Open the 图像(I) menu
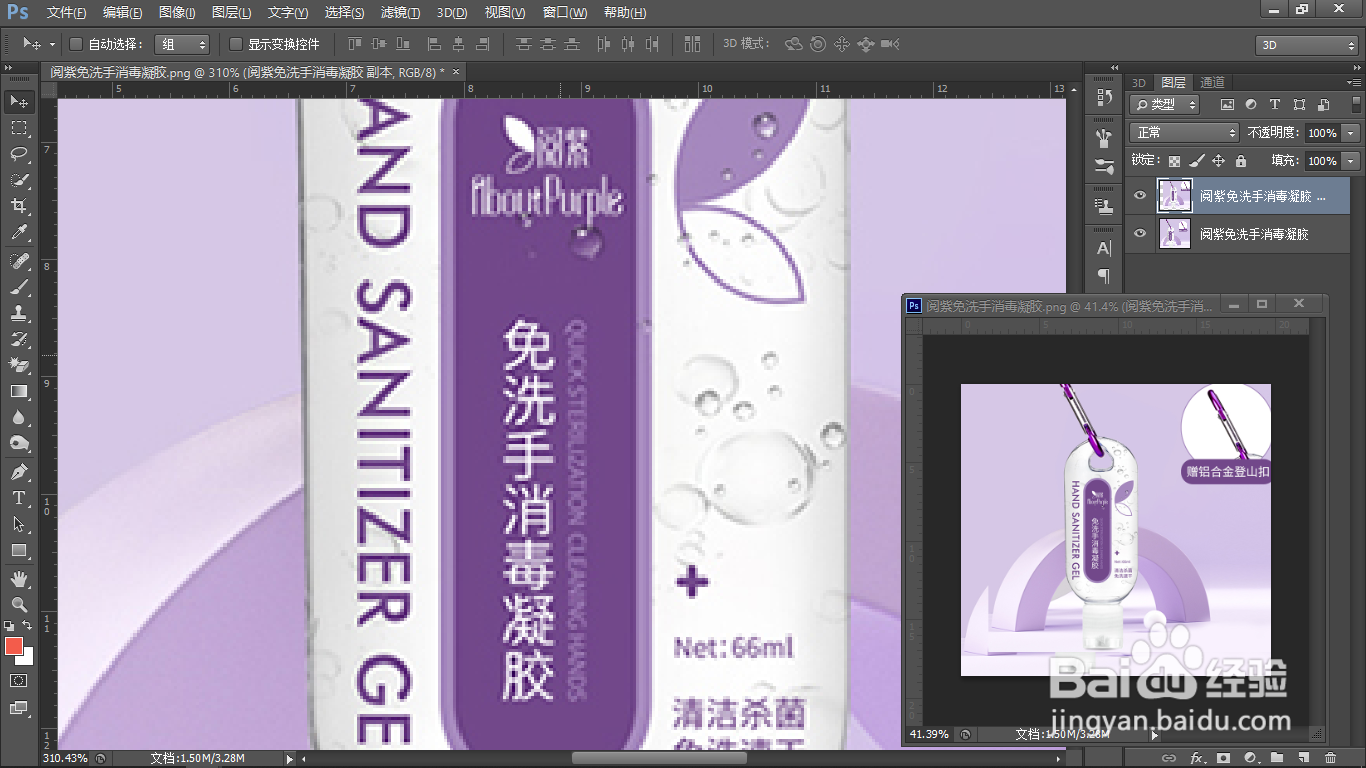Image resolution: width=1366 pixels, height=768 pixels. [177, 13]
